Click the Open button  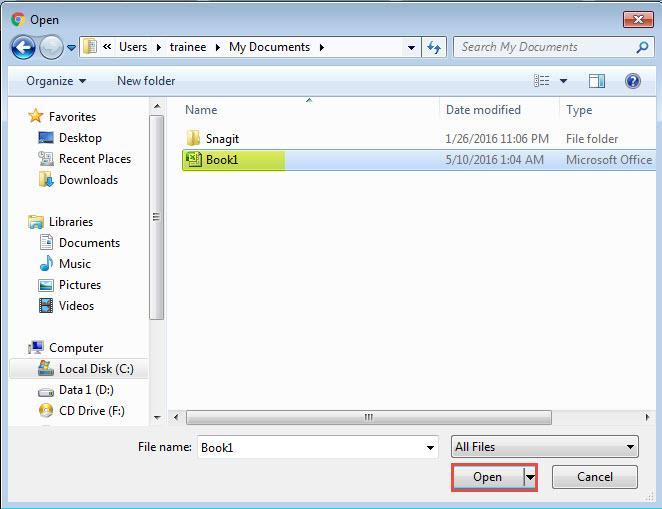tap(488, 477)
